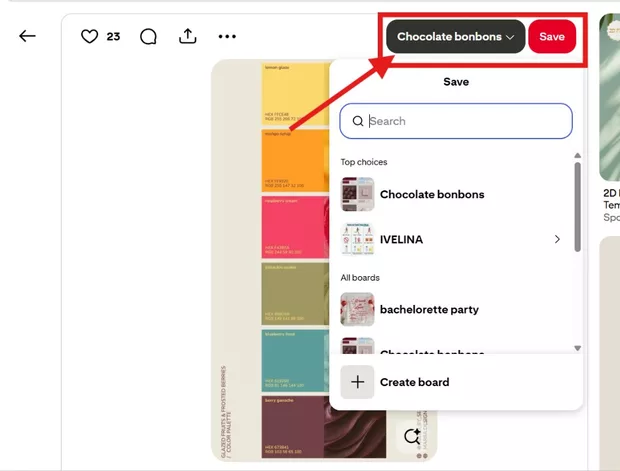Screen dimensions: 620x471
Task: Select the bachelorette party board
Action: click(x=455, y=309)
